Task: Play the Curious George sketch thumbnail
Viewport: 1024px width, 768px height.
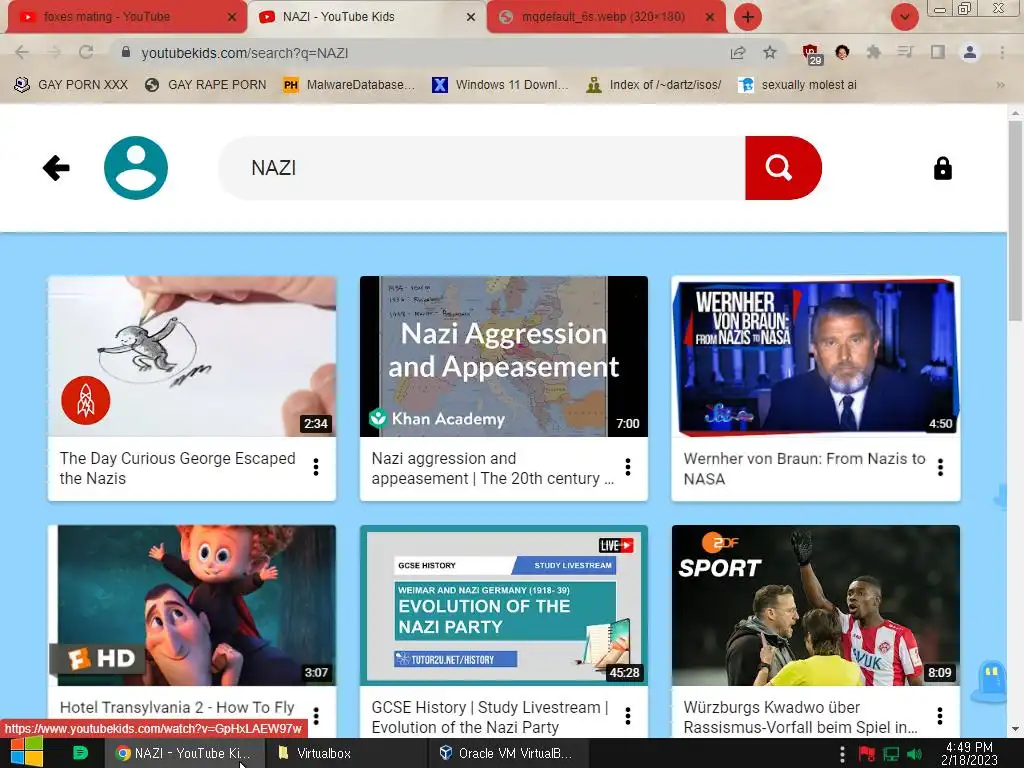Action: tap(192, 357)
